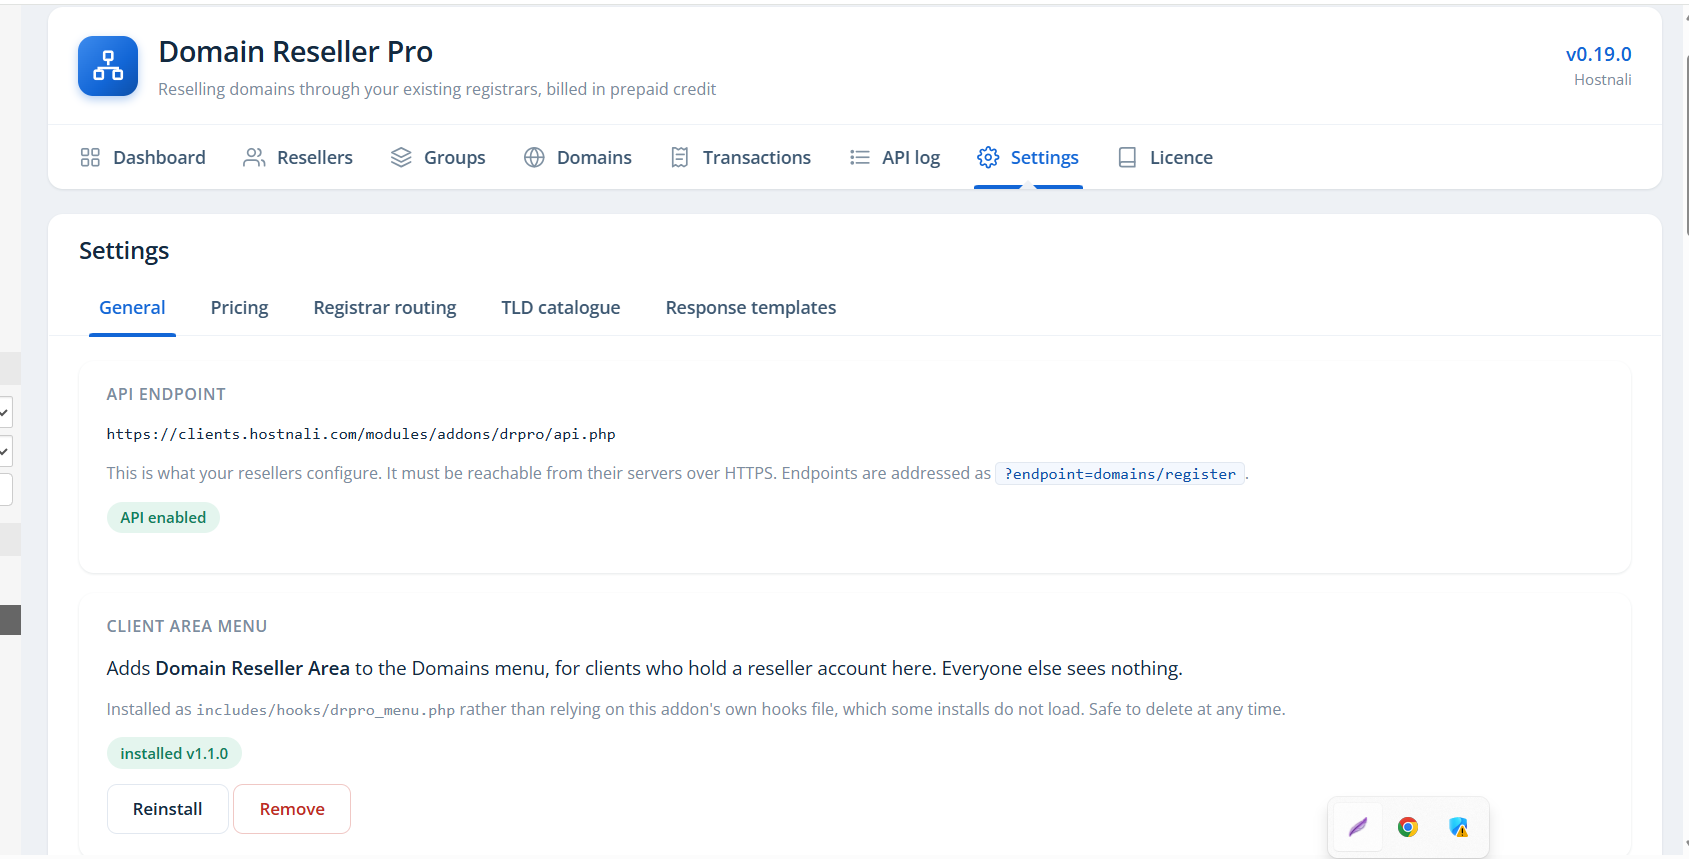Click the bold Domain Reseller Area text

[253, 668]
